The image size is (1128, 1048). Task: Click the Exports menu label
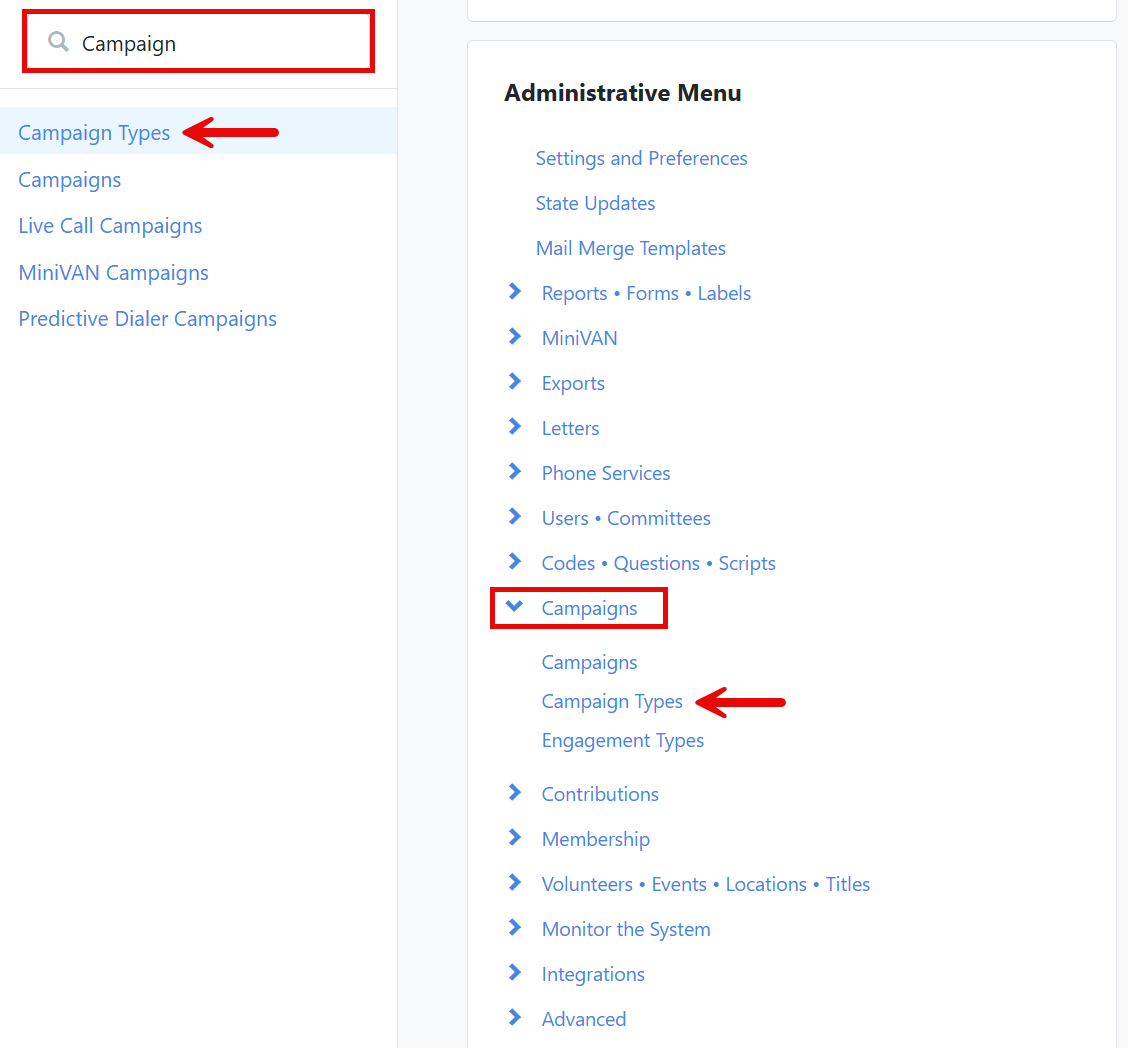point(573,383)
